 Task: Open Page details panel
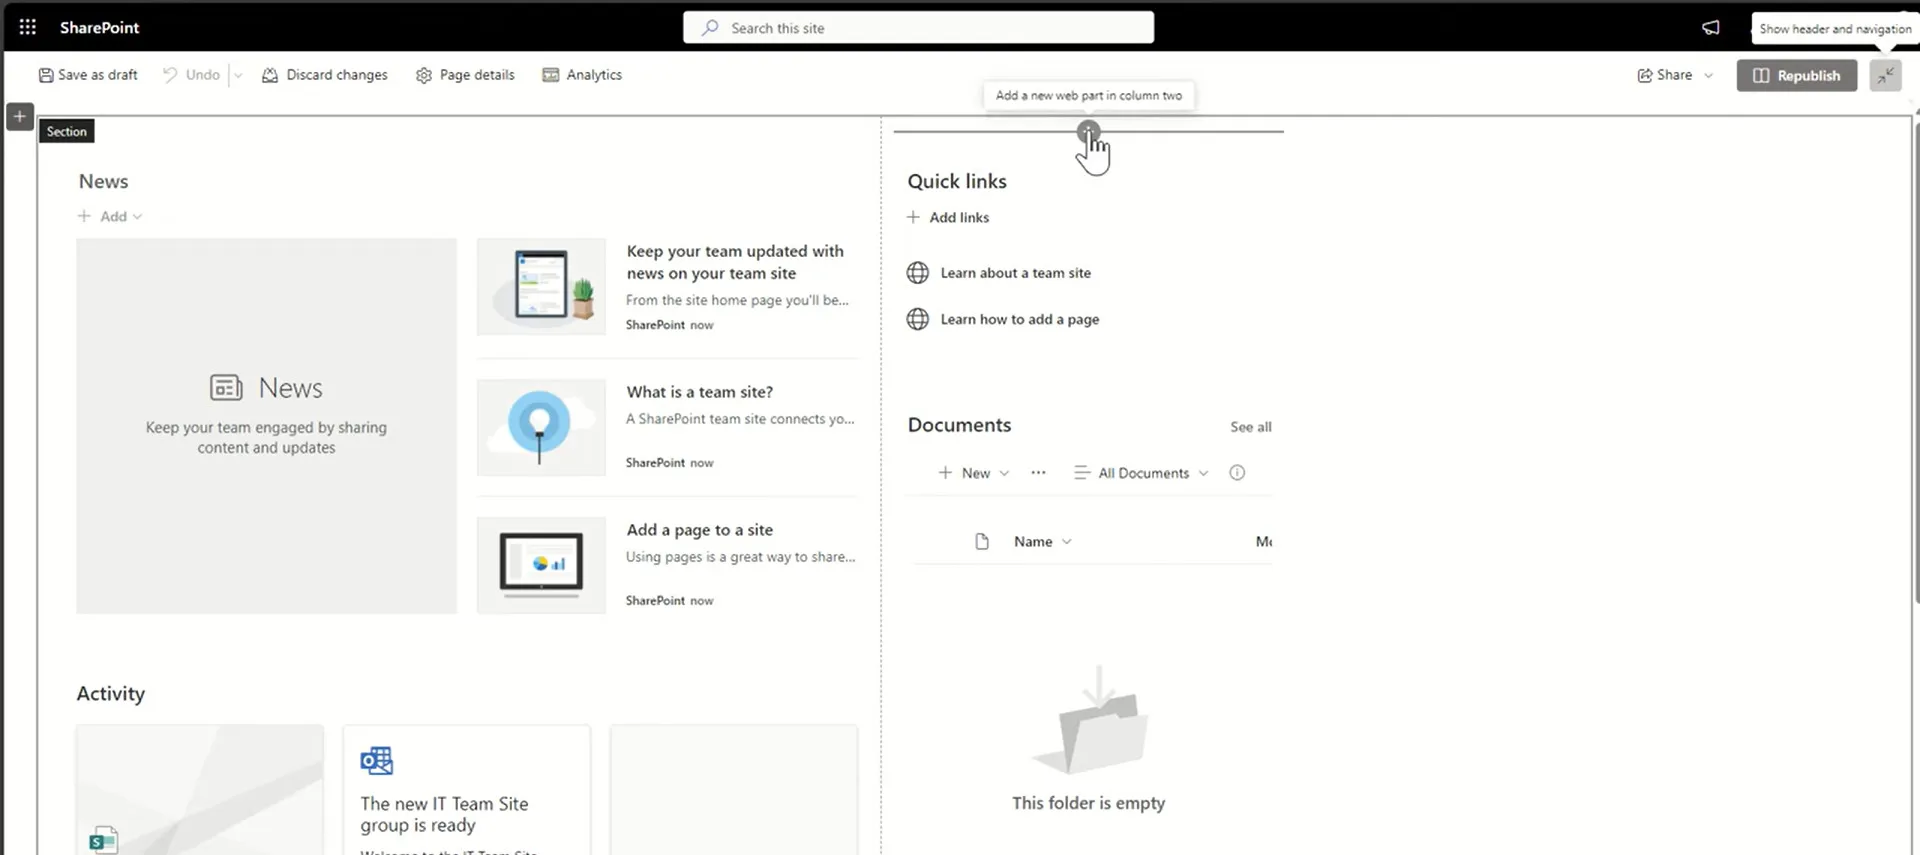465,75
